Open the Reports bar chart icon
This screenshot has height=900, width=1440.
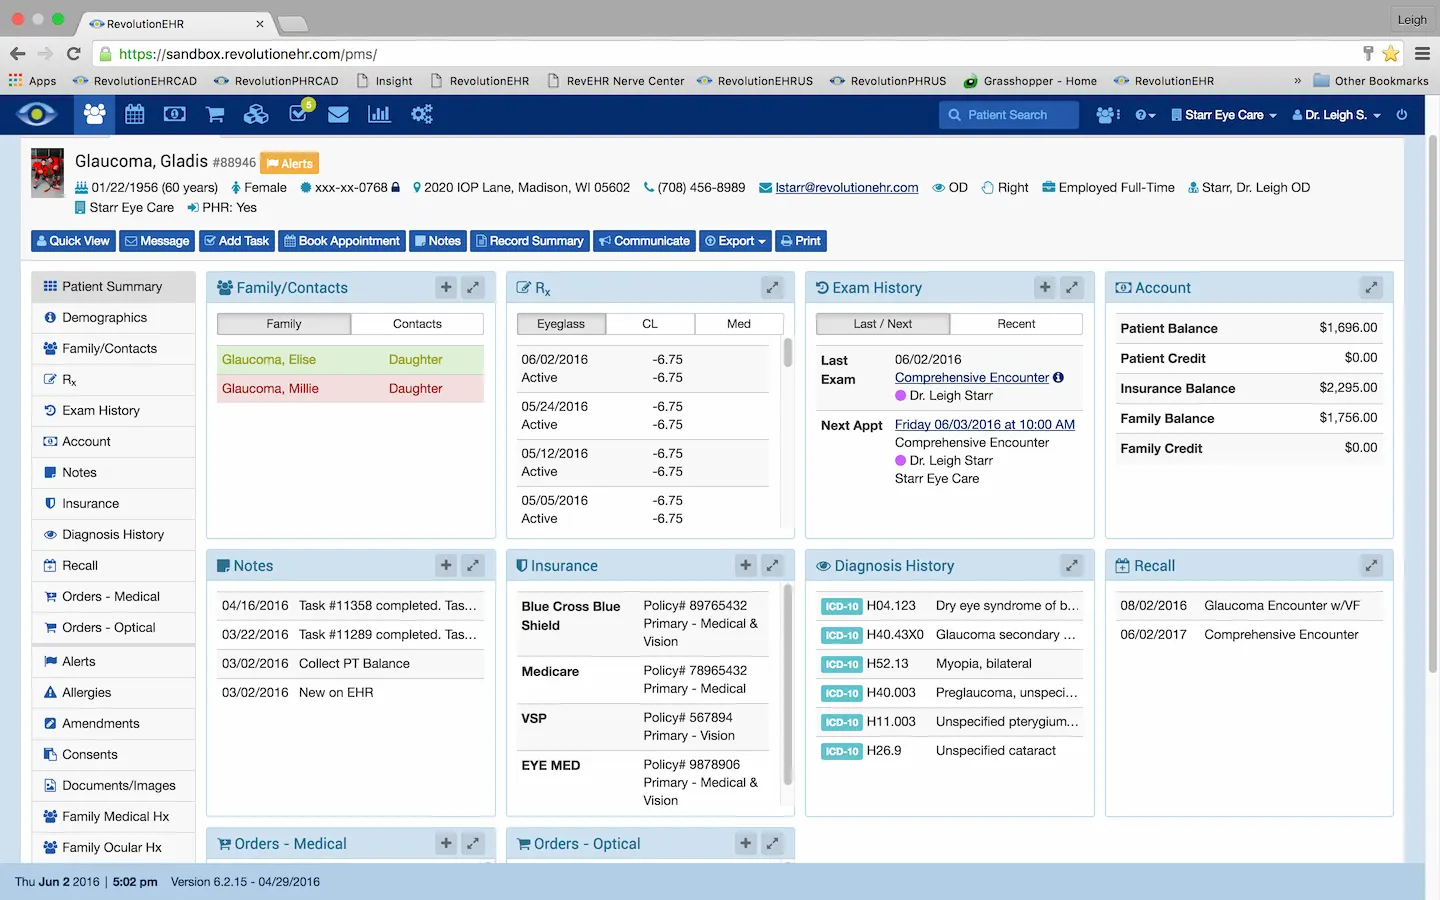[x=380, y=114]
